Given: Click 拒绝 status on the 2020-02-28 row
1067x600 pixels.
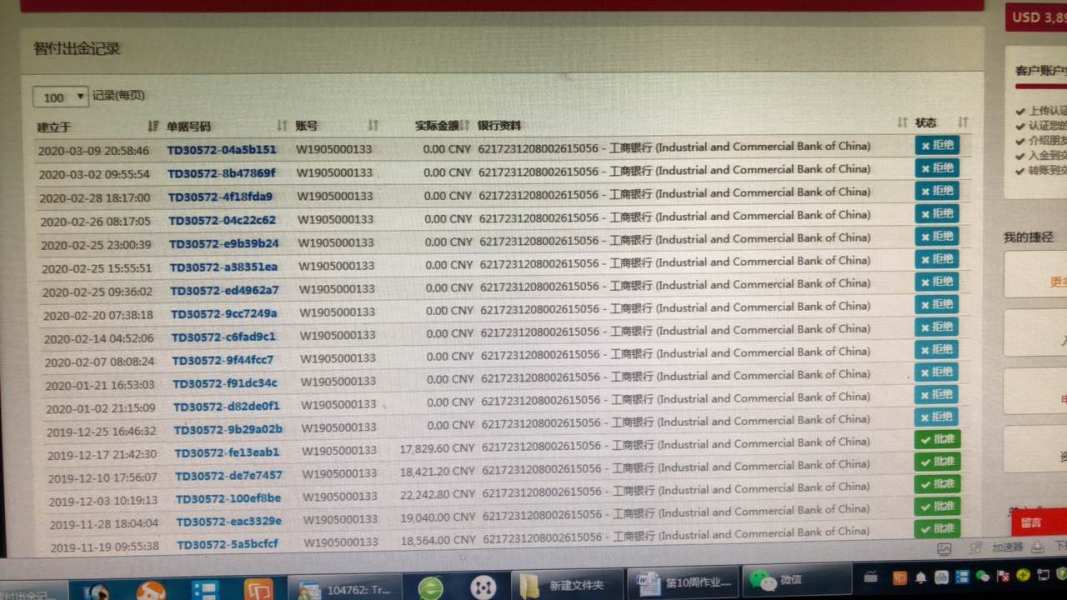Looking at the screenshot, I should point(937,191).
